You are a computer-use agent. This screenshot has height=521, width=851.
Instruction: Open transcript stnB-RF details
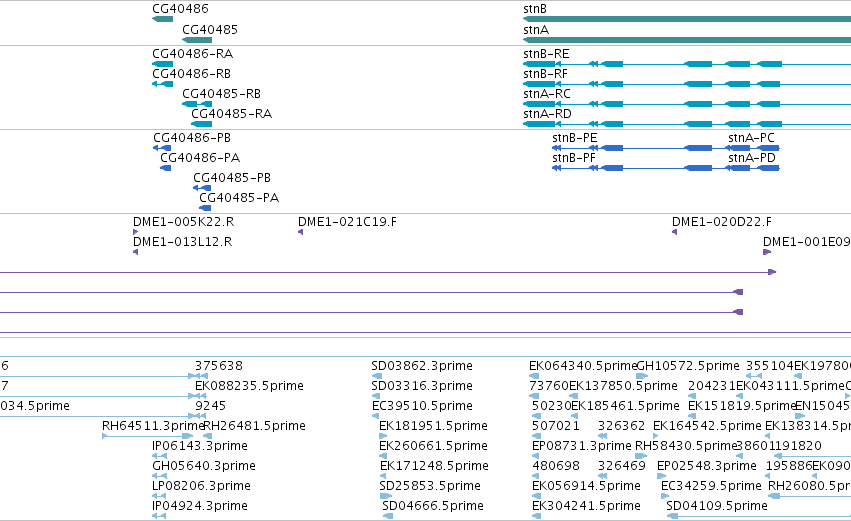click(x=545, y=73)
